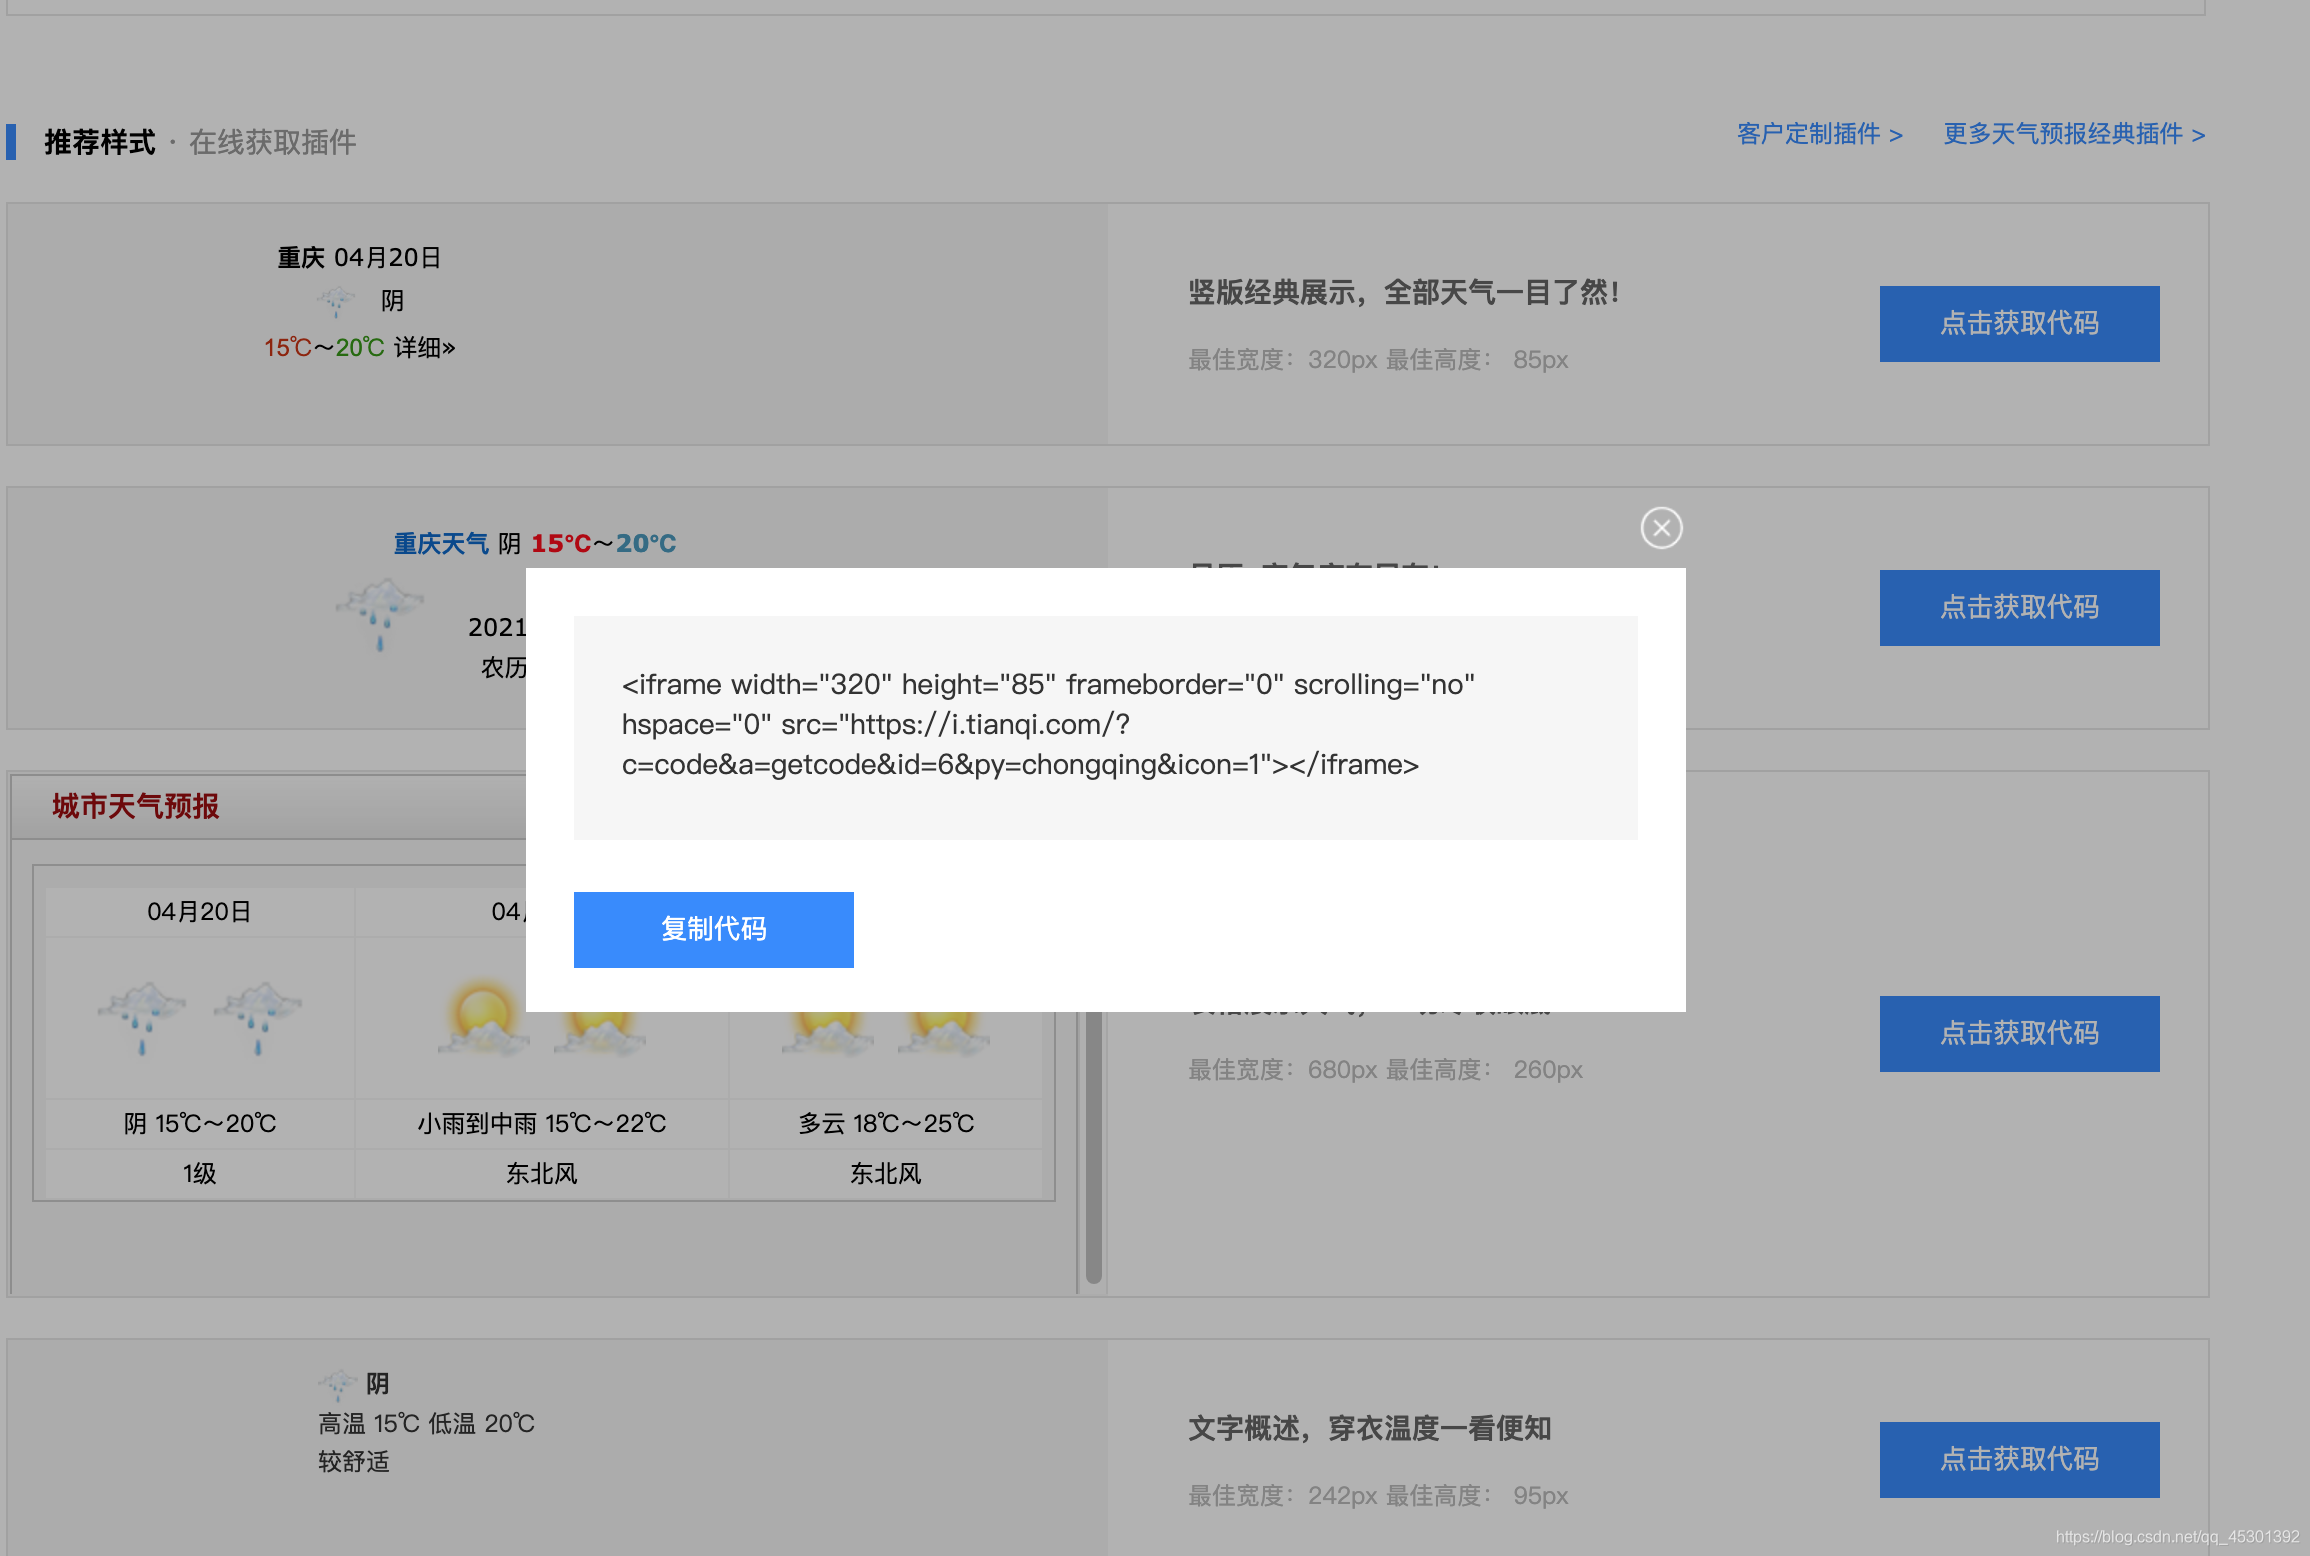
Task: Click the sun-cloud icon above 小雨到中雨
Action: 484,1018
